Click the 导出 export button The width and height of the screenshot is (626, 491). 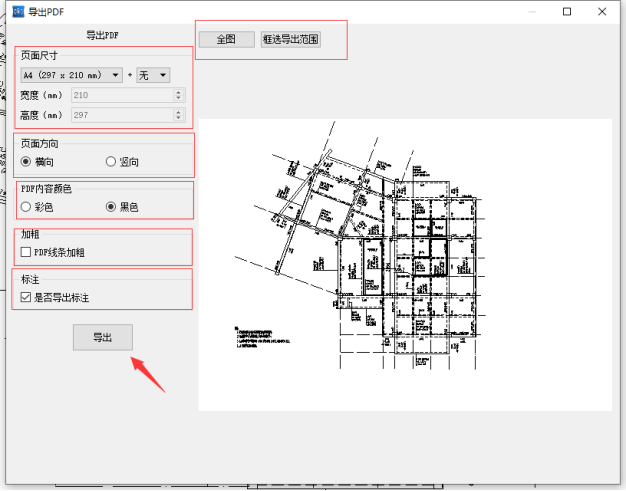pos(103,337)
